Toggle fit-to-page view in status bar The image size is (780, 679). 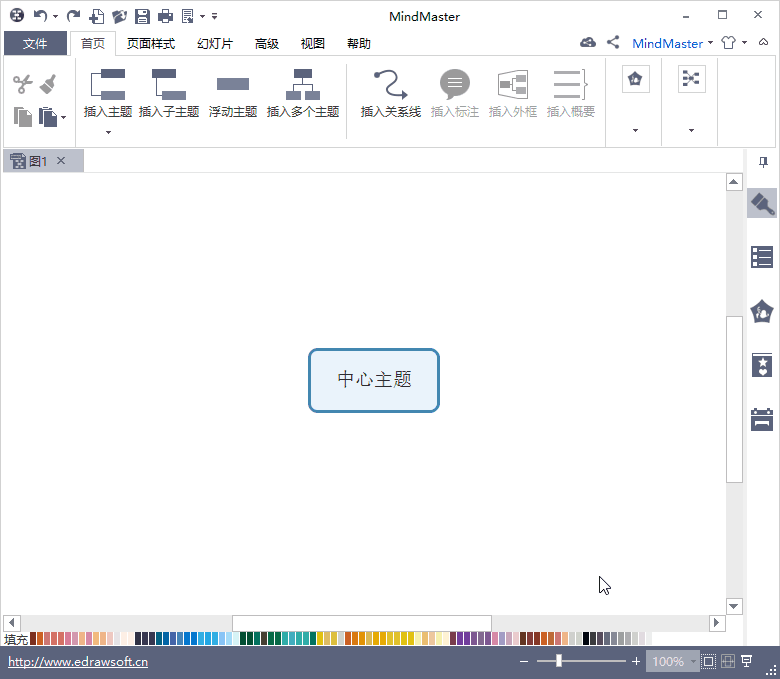tap(708, 661)
